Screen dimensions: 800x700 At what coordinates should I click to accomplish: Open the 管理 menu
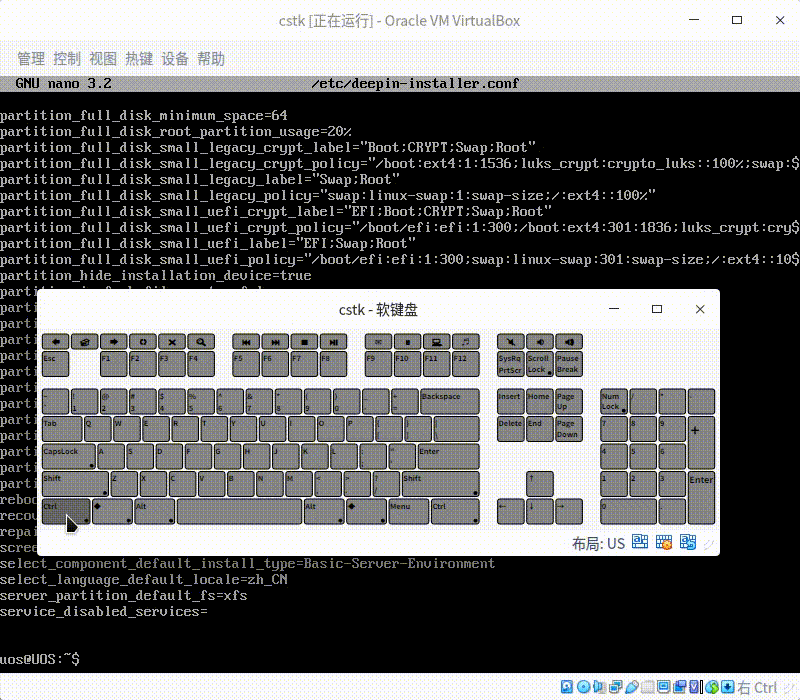[x=28, y=58]
